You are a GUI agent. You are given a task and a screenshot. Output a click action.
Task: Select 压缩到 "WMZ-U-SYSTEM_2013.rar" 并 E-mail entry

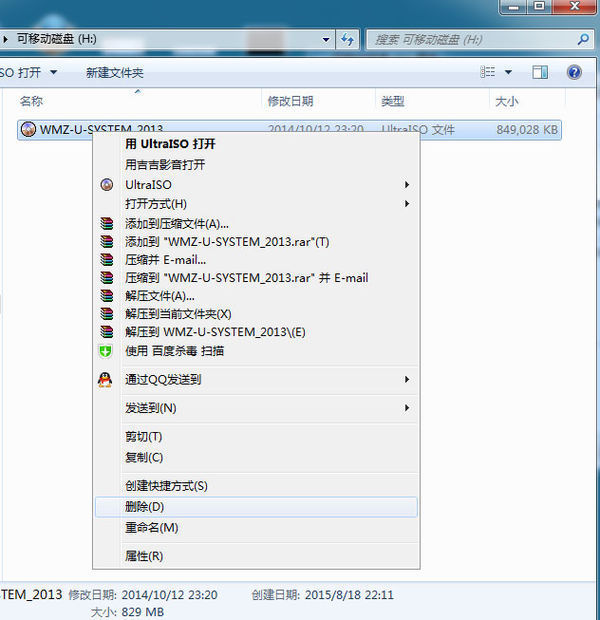click(x=256, y=278)
